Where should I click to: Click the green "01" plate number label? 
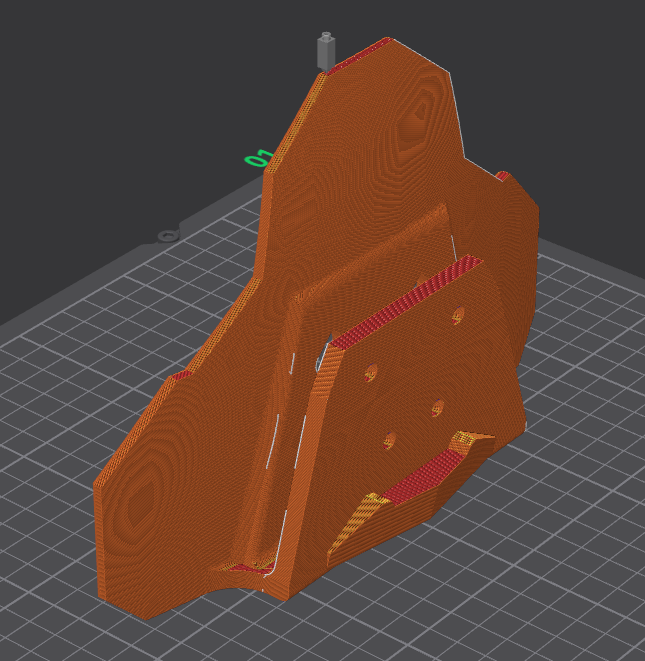coord(259,158)
